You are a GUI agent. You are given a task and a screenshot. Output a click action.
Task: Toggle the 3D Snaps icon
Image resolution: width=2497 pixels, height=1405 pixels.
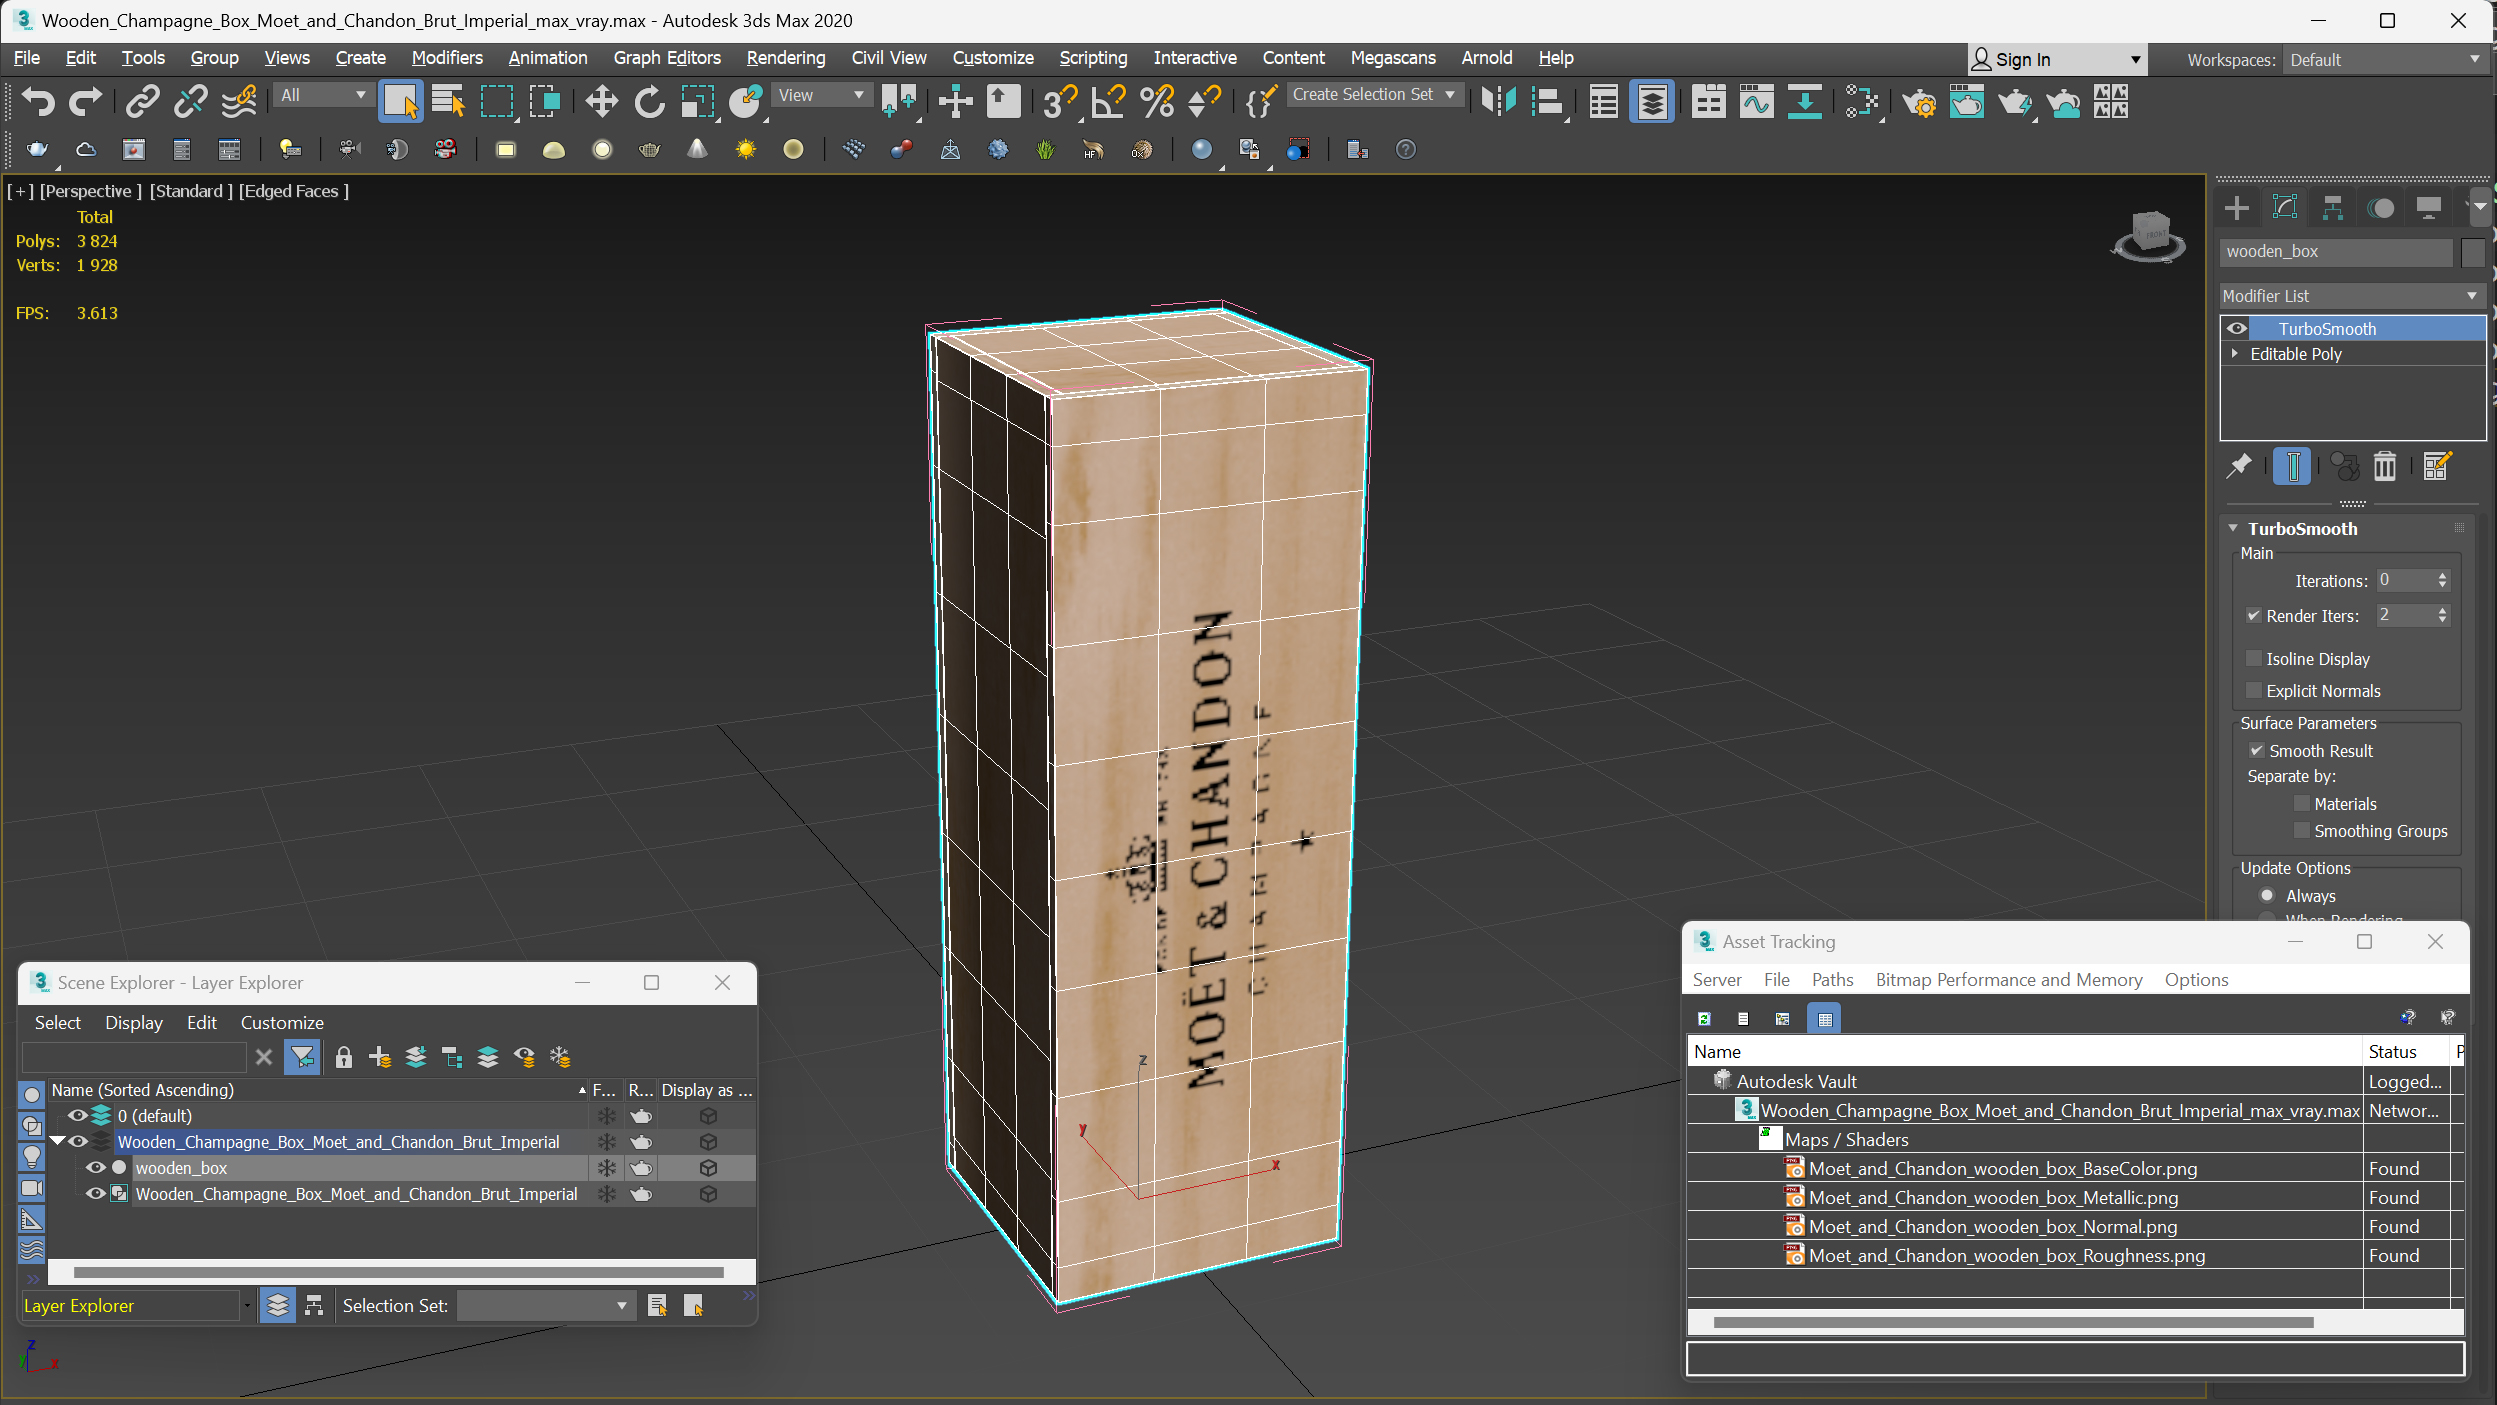point(1060,101)
